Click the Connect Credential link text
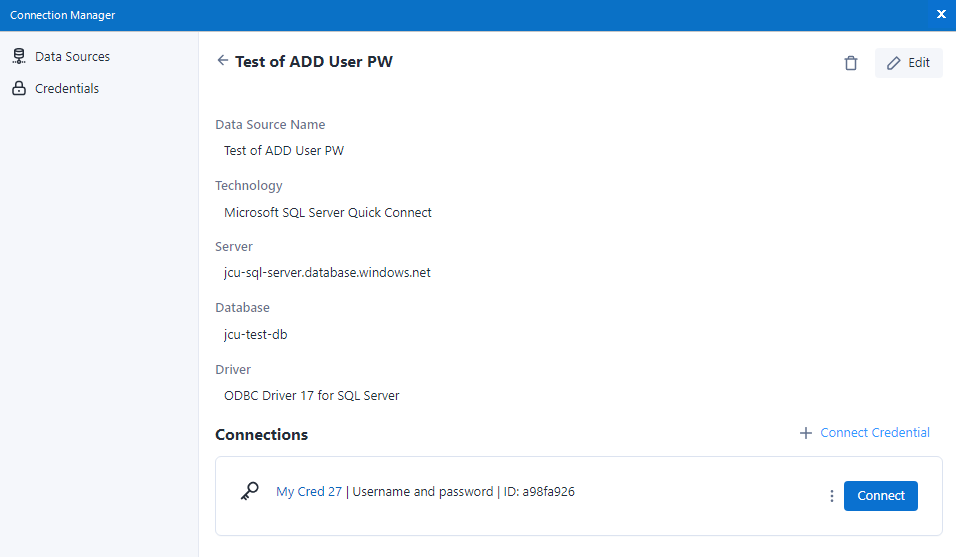Viewport: 956px width, 557px height. [875, 433]
